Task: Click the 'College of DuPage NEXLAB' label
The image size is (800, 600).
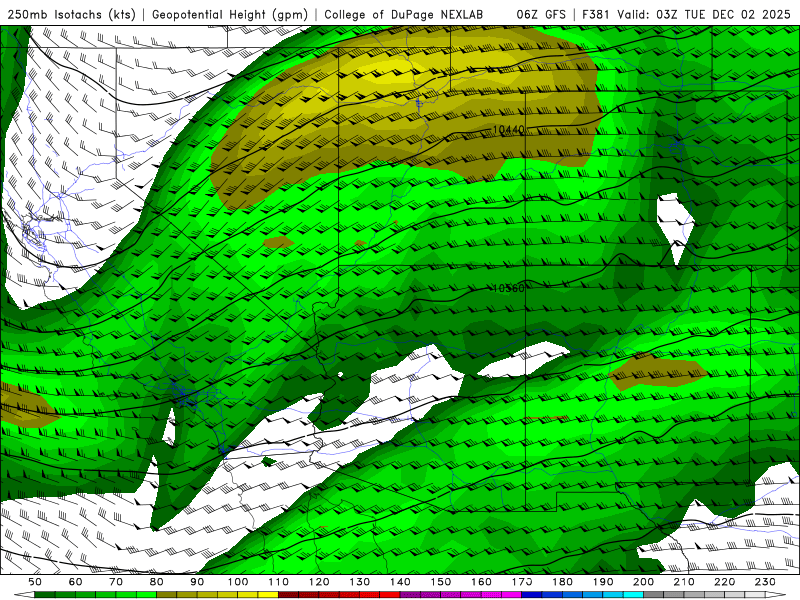Action: point(404,14)
